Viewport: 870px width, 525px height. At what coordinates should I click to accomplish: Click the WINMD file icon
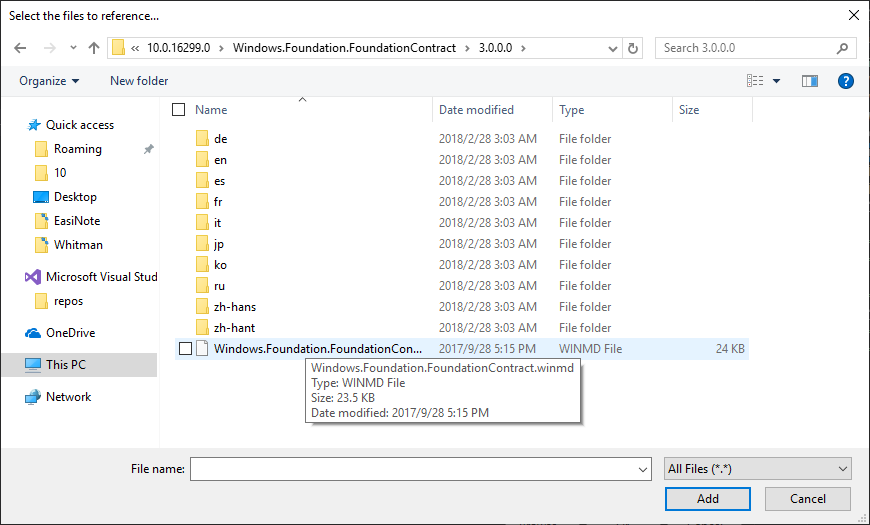coord(202,349)
